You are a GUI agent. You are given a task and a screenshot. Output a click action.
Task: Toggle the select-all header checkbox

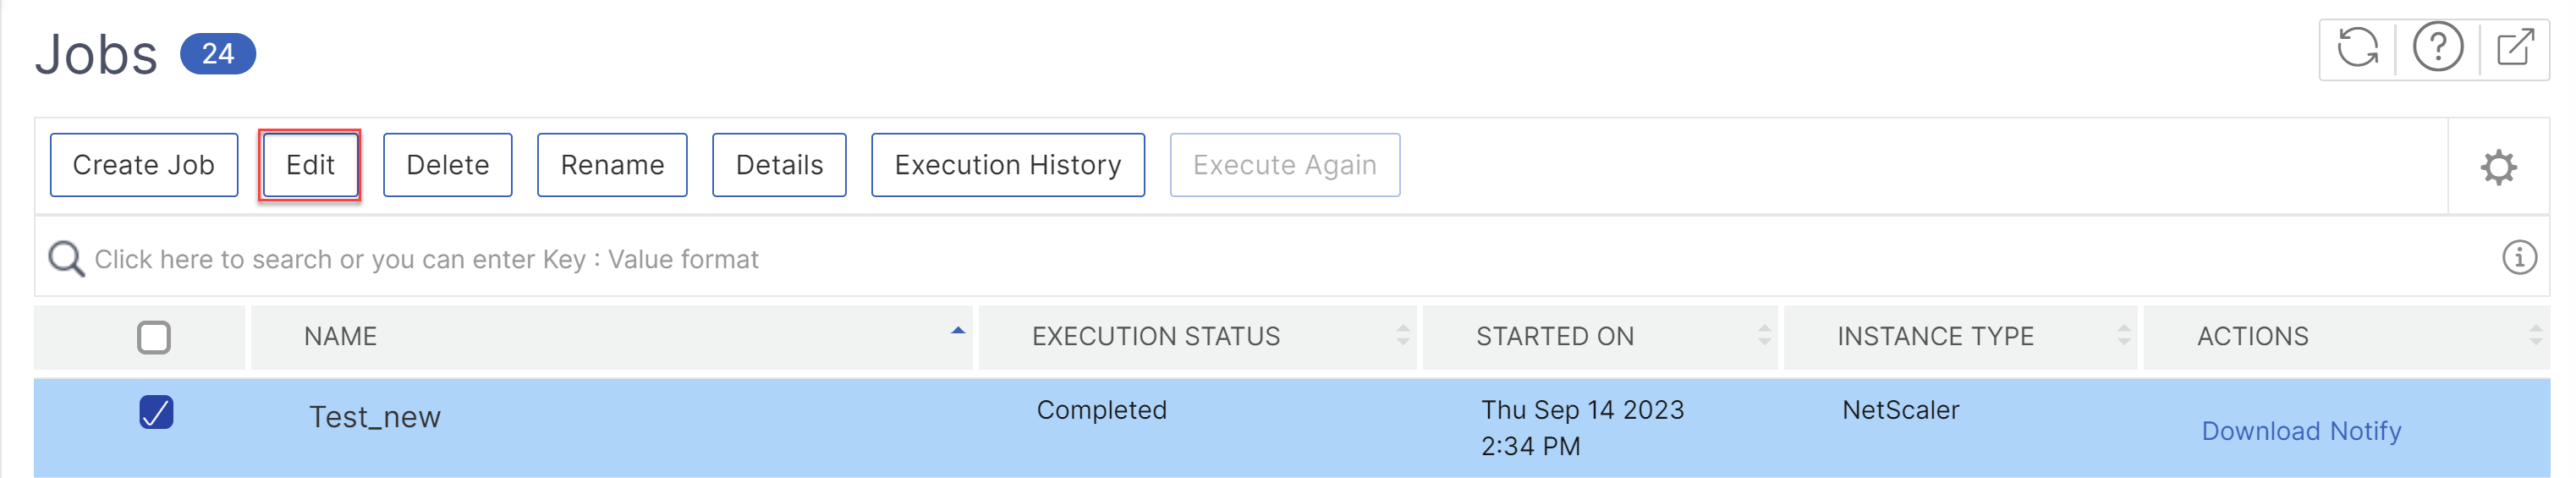coord(154,337)
